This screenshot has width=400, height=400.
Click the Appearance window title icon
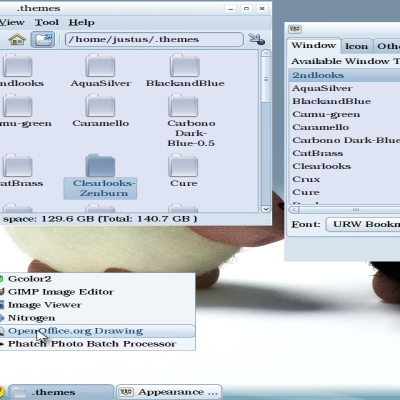point(295,29)
